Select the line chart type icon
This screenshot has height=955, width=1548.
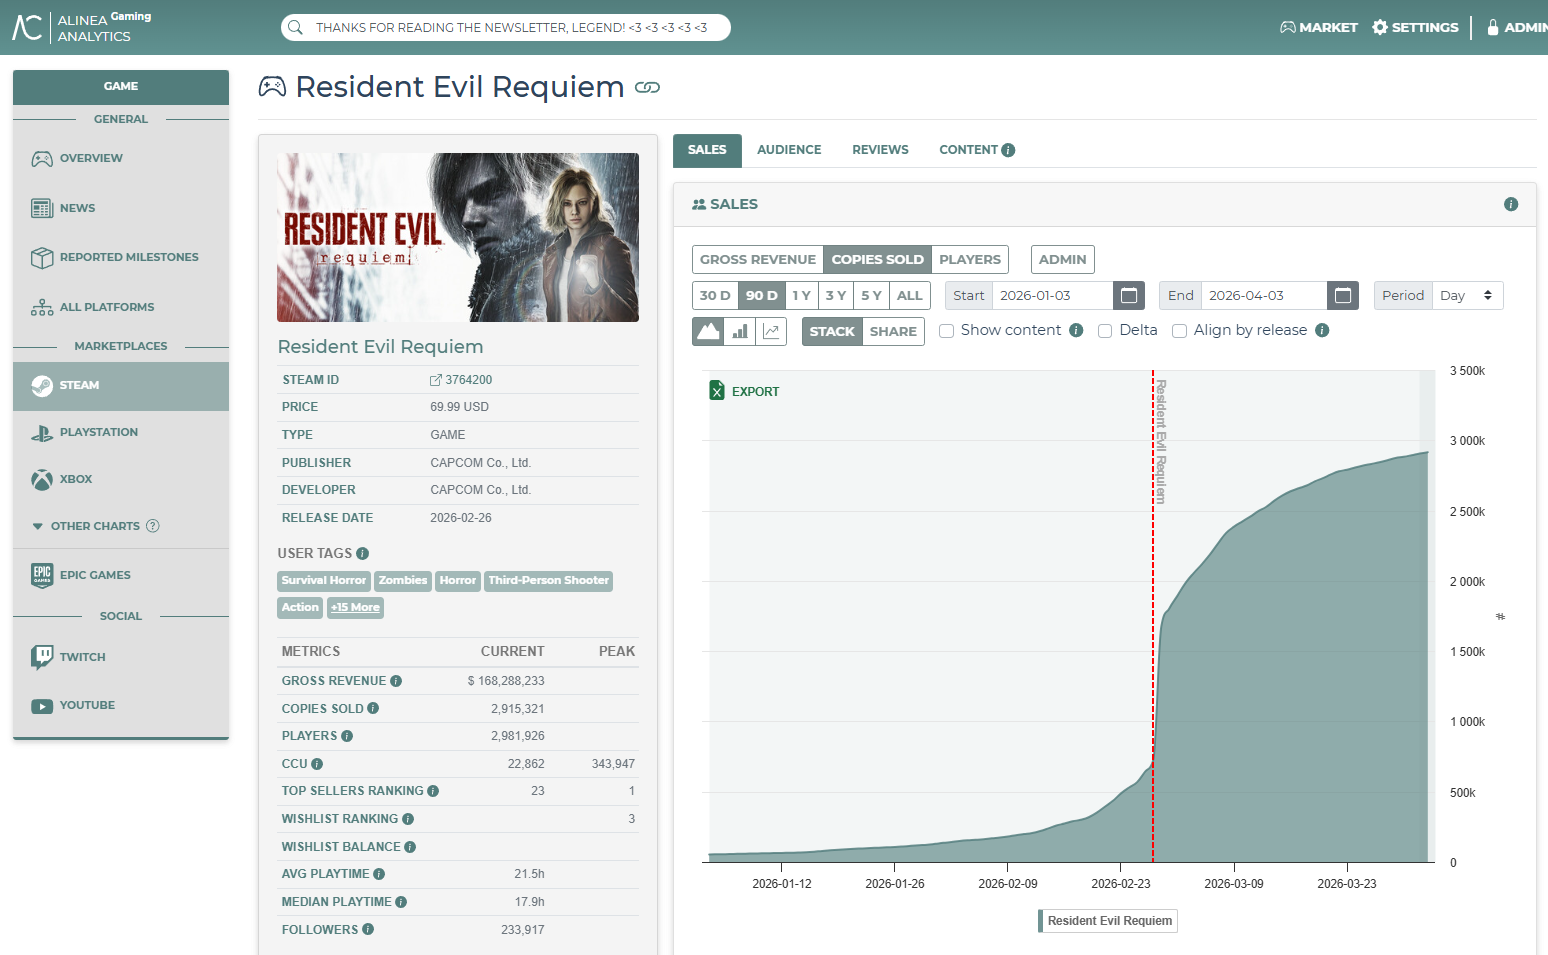771,331
